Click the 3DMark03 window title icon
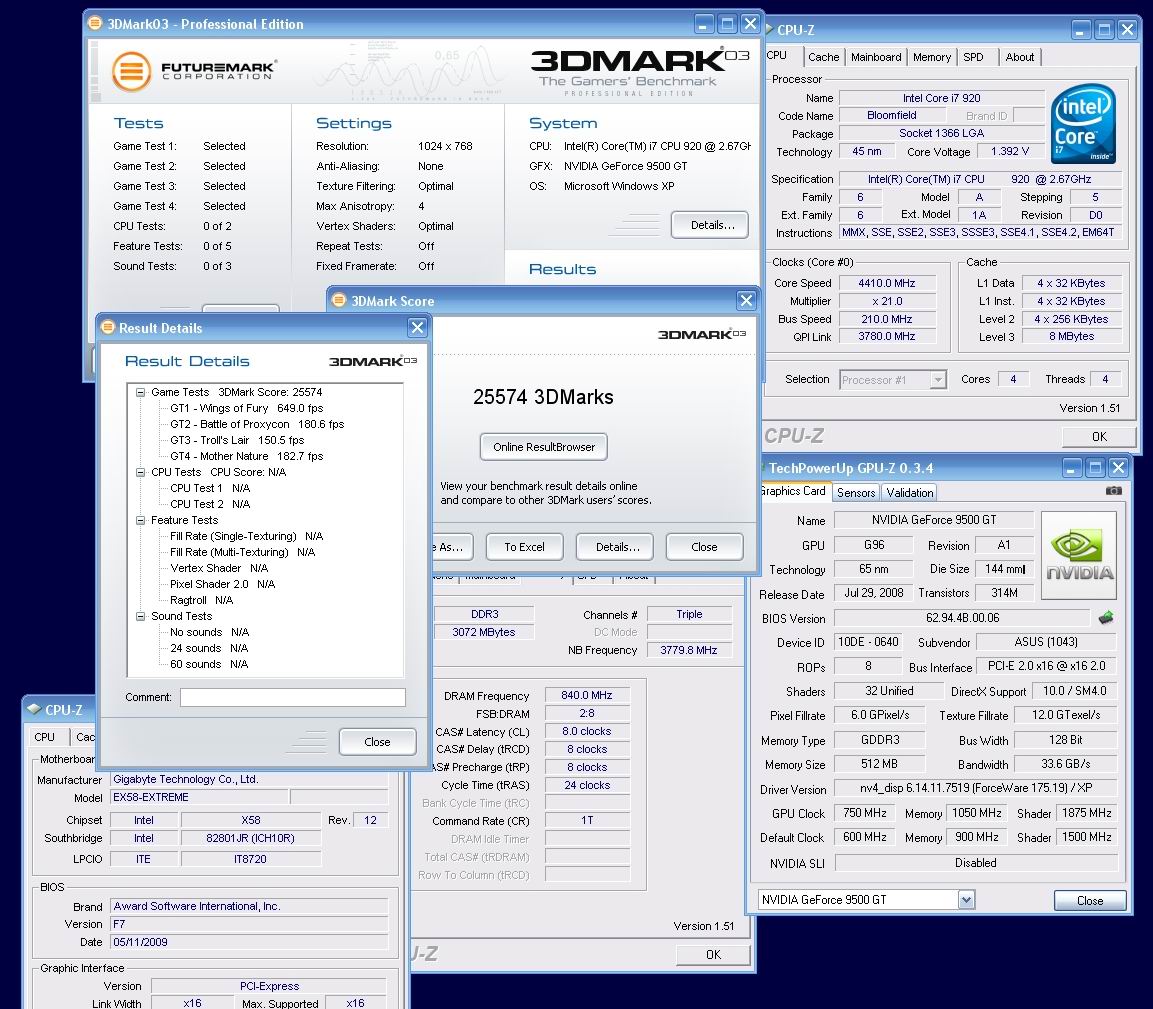This screenshot has width=1153, height=1009. click(x=95, y=23)
